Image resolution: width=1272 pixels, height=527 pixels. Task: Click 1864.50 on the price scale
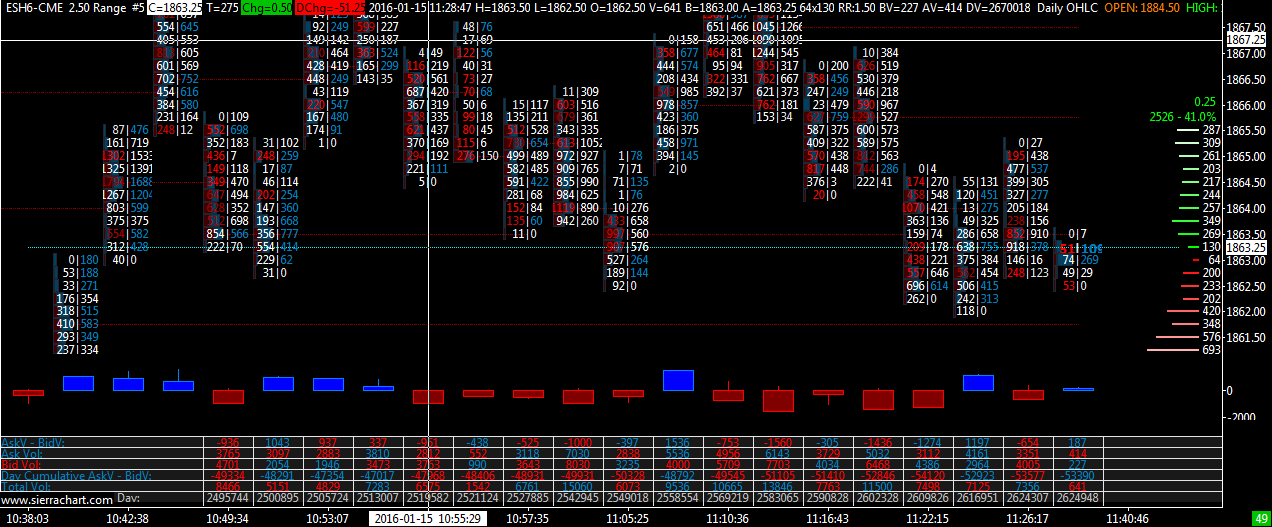pos(1247,183)
